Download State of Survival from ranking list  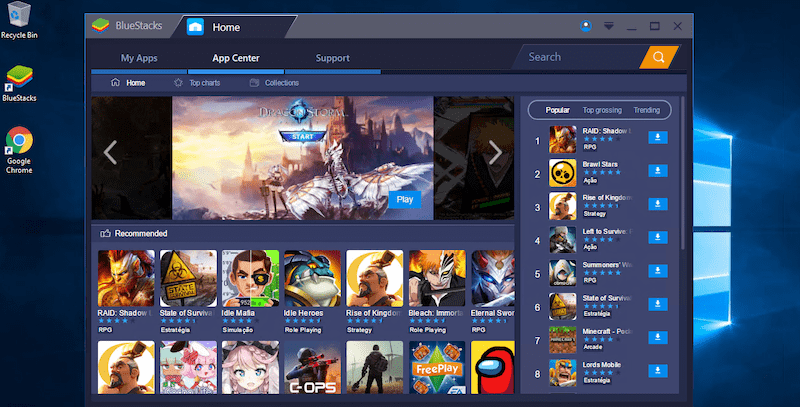pos(658,304)
